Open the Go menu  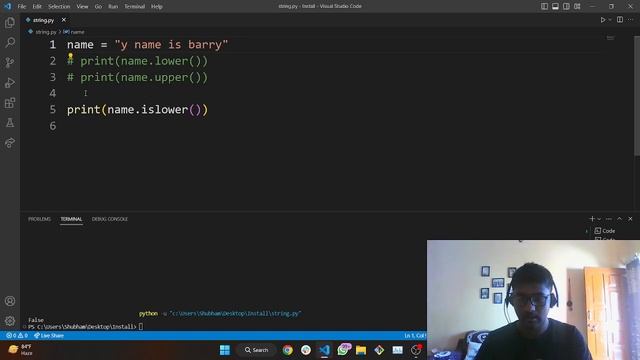(x=98, y=6)
